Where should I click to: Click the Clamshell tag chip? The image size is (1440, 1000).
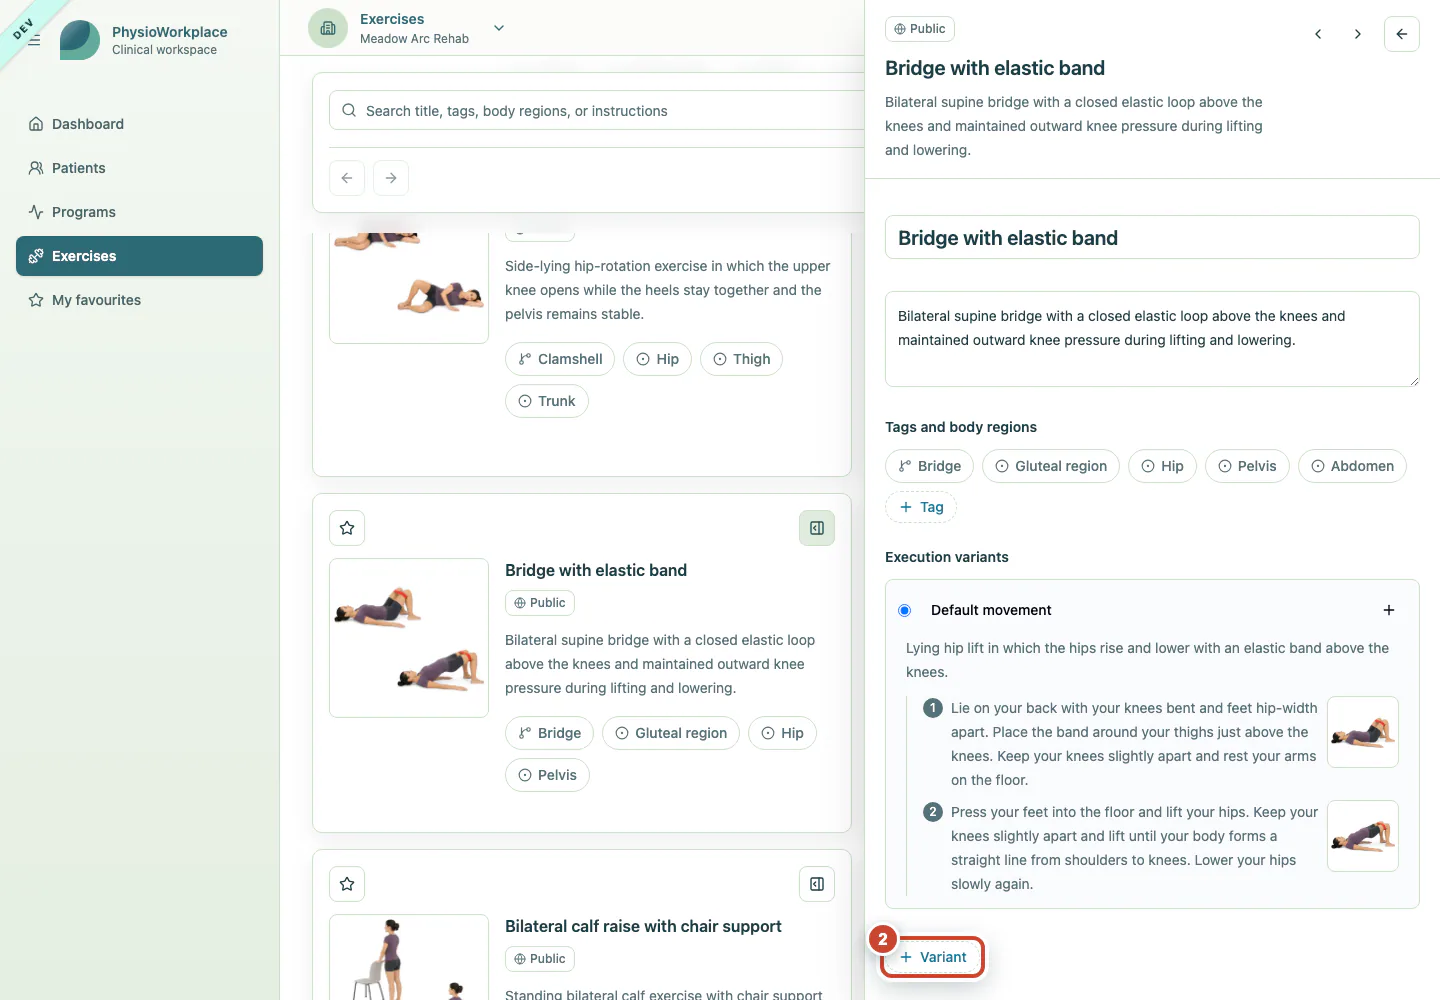click(560, 359)
